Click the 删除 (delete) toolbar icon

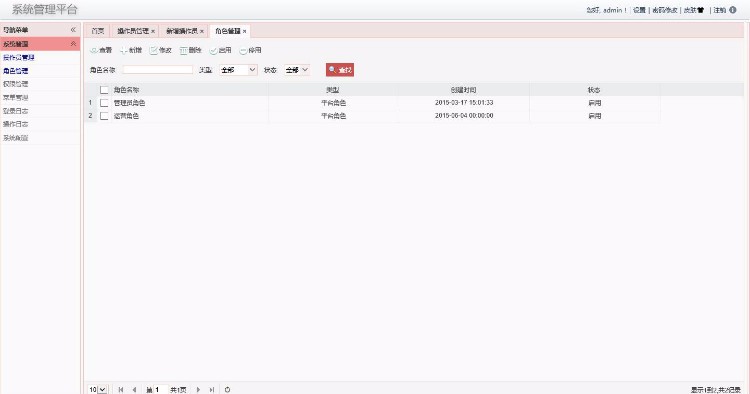(x=183, y=50)
